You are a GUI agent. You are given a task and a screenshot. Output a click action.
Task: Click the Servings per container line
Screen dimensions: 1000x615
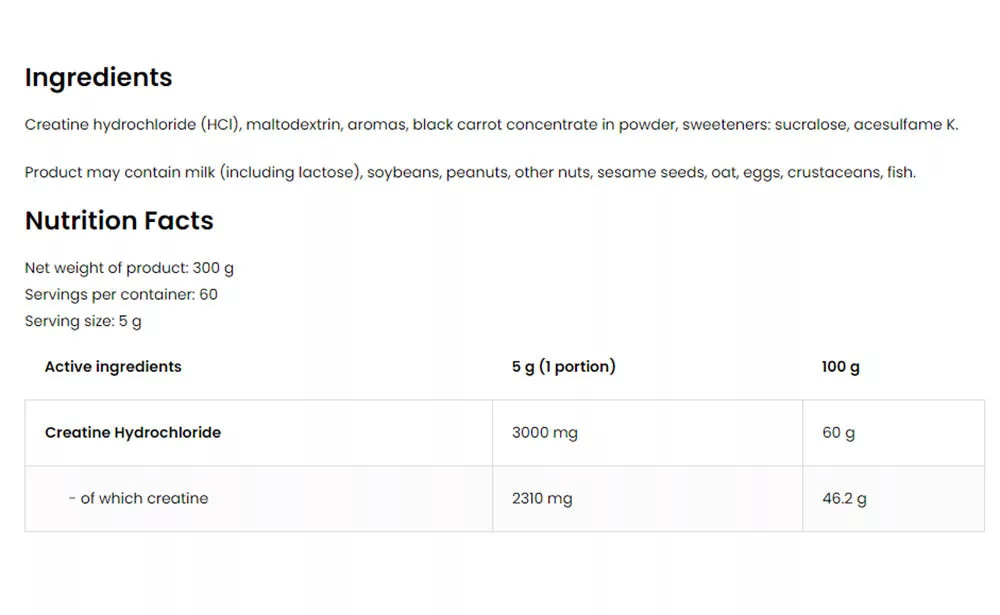121,294
